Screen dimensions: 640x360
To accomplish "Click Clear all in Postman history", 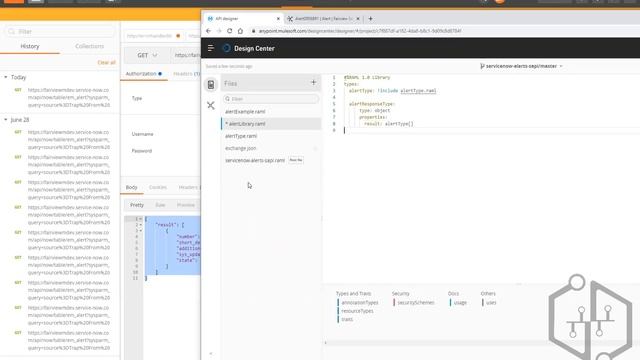I will (x=107, y=62).
